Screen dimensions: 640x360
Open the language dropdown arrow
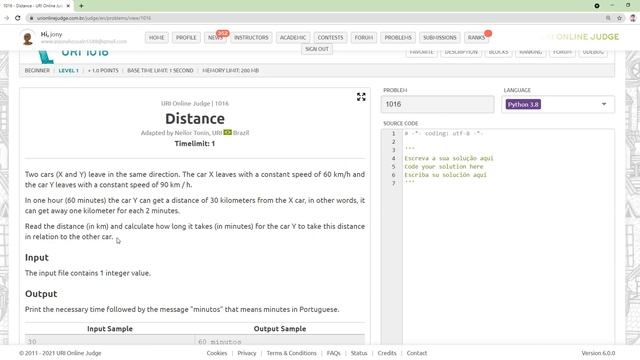click(x=604, y=104)
